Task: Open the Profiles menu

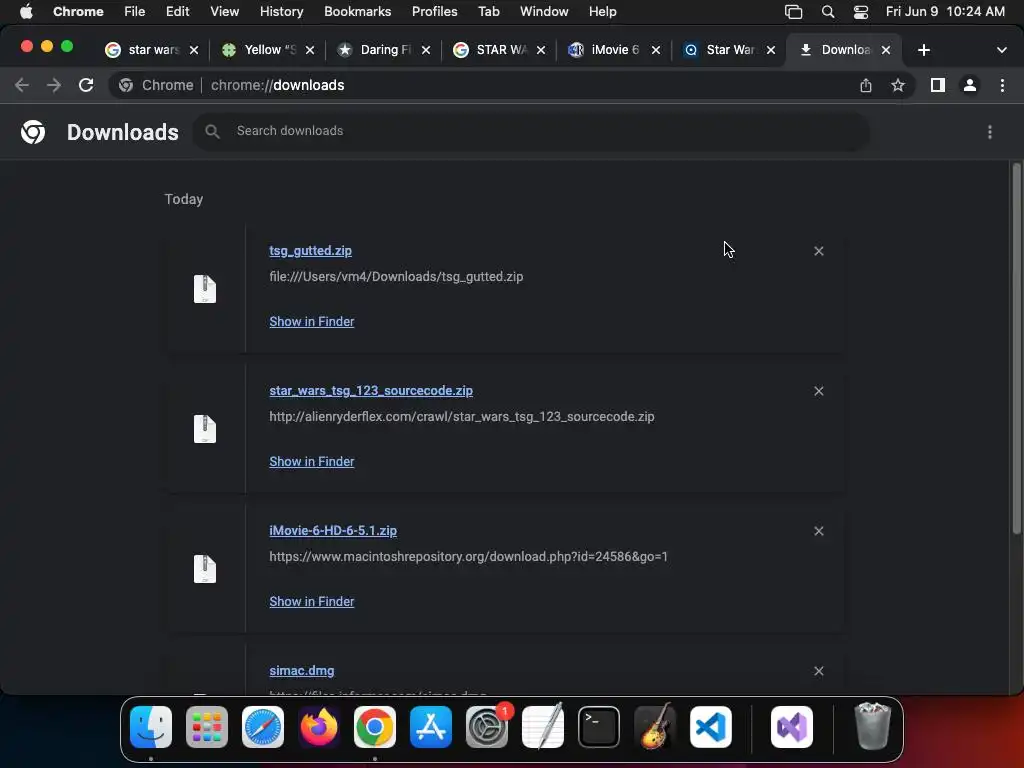Action: (434, 11)
